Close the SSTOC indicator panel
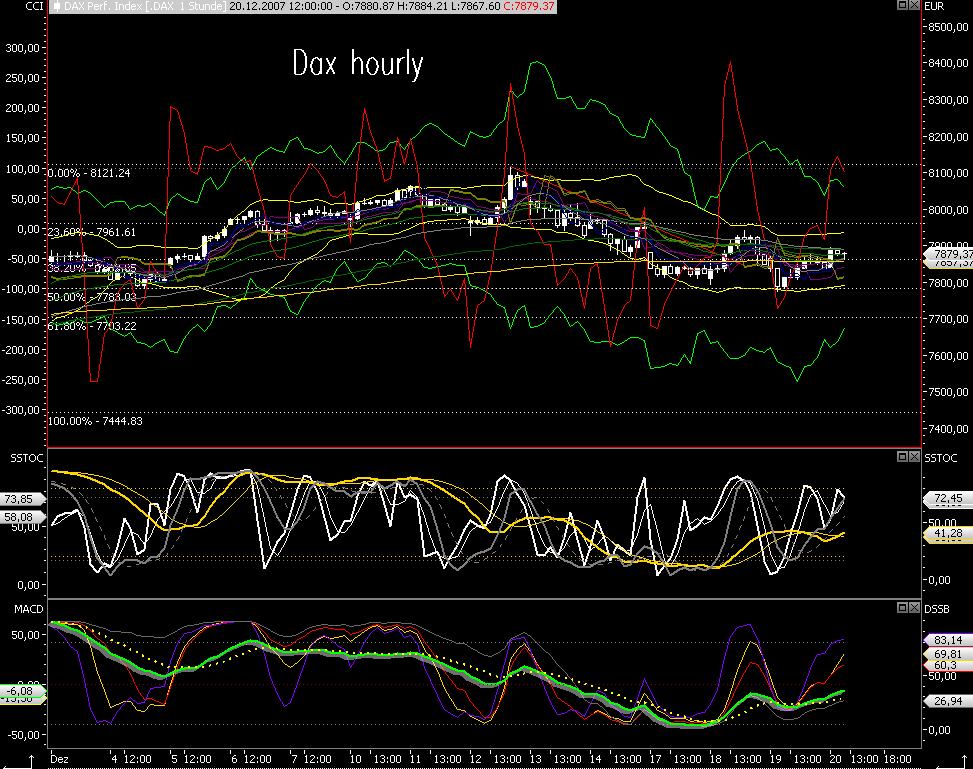Viewport: 973px width, 769px height. click(914, 457)
